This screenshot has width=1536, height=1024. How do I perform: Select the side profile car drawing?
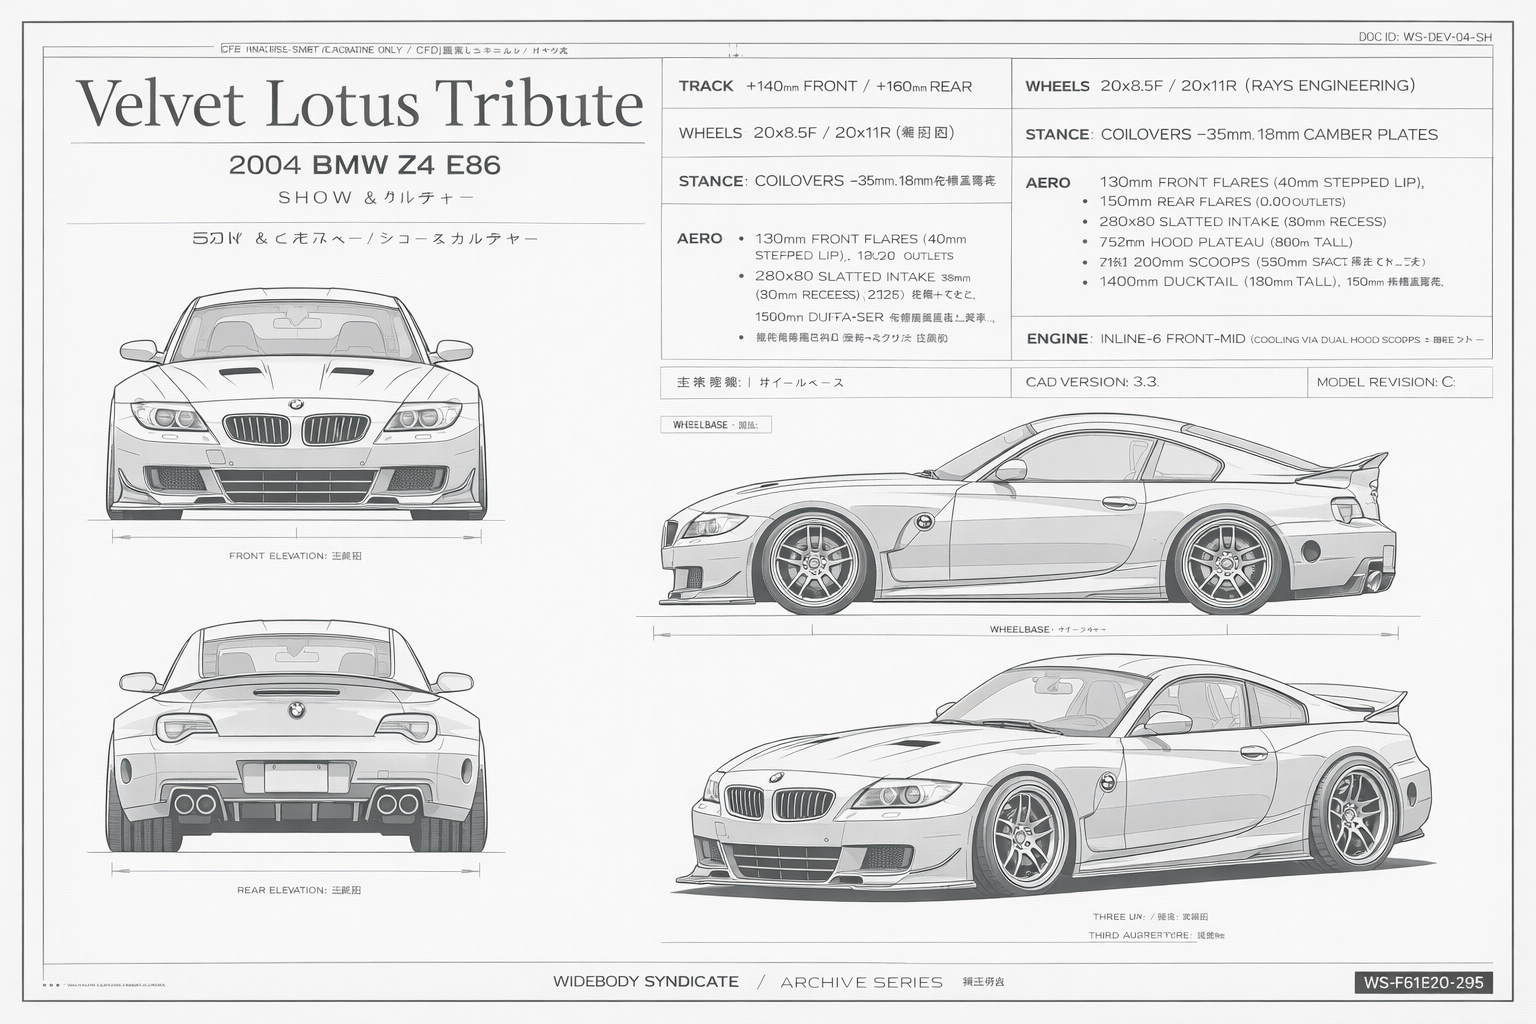pyautogui.click(x=1027, y=512)
